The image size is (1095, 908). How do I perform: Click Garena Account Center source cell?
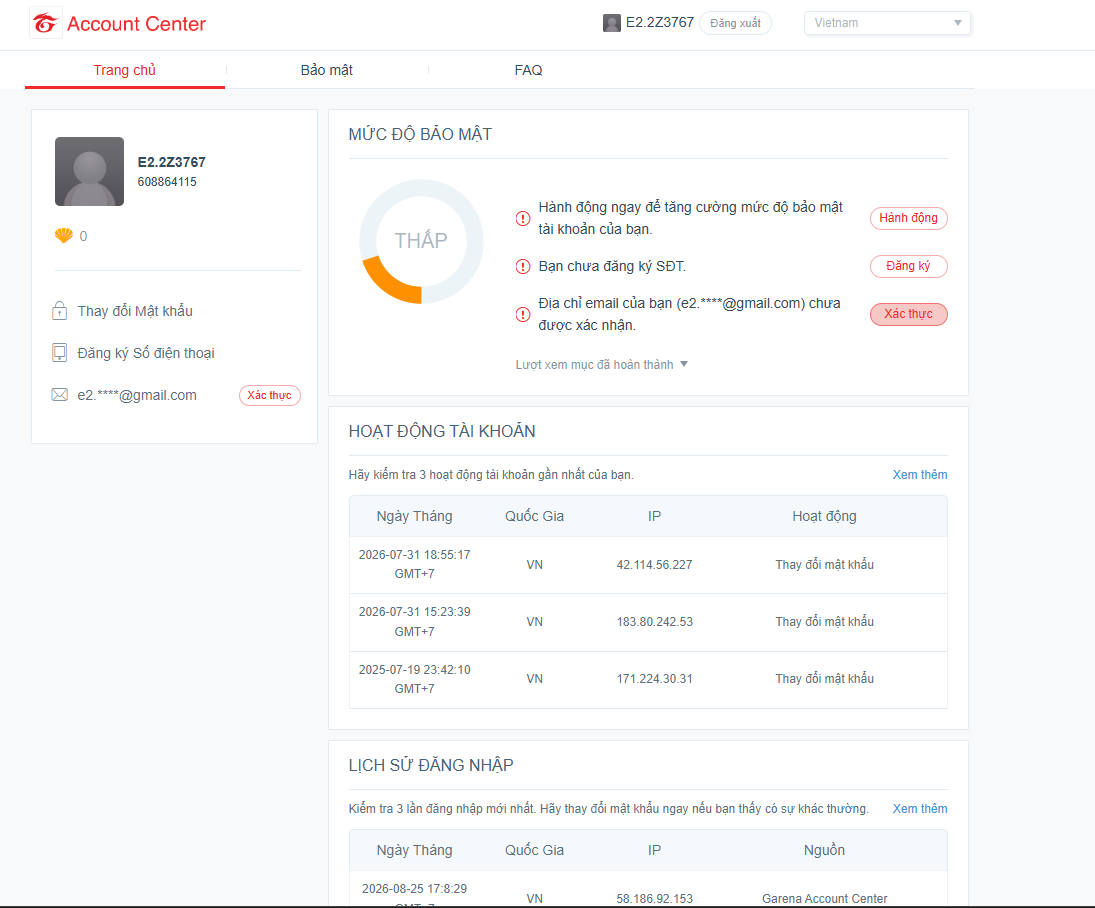coord(825,898)
